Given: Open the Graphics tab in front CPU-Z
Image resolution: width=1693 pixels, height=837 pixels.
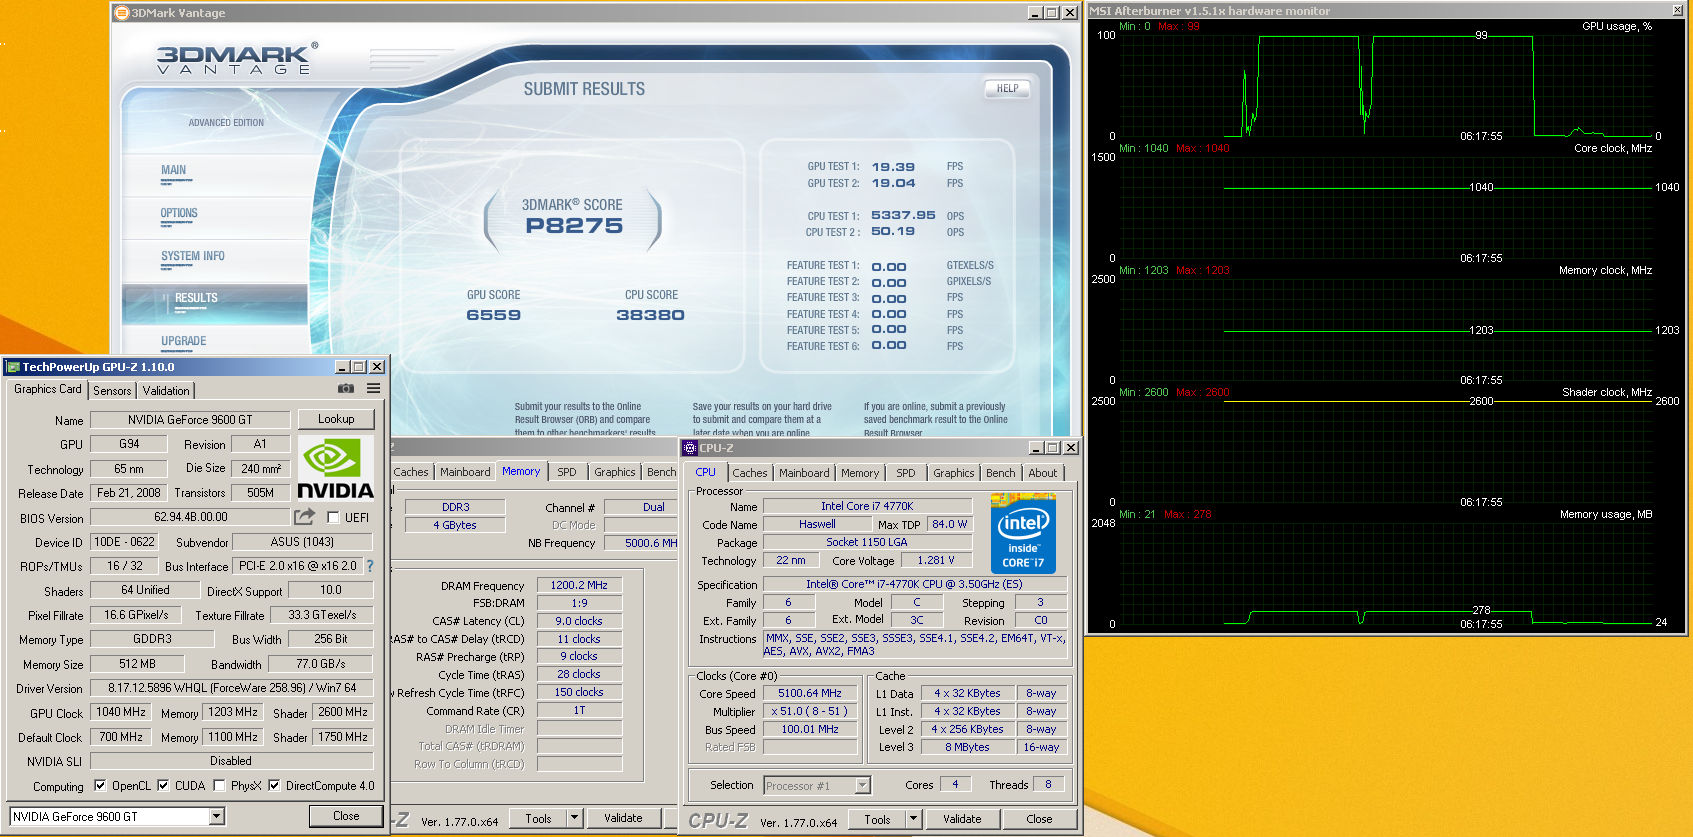Looking at the screenshot, I should 954,473.
